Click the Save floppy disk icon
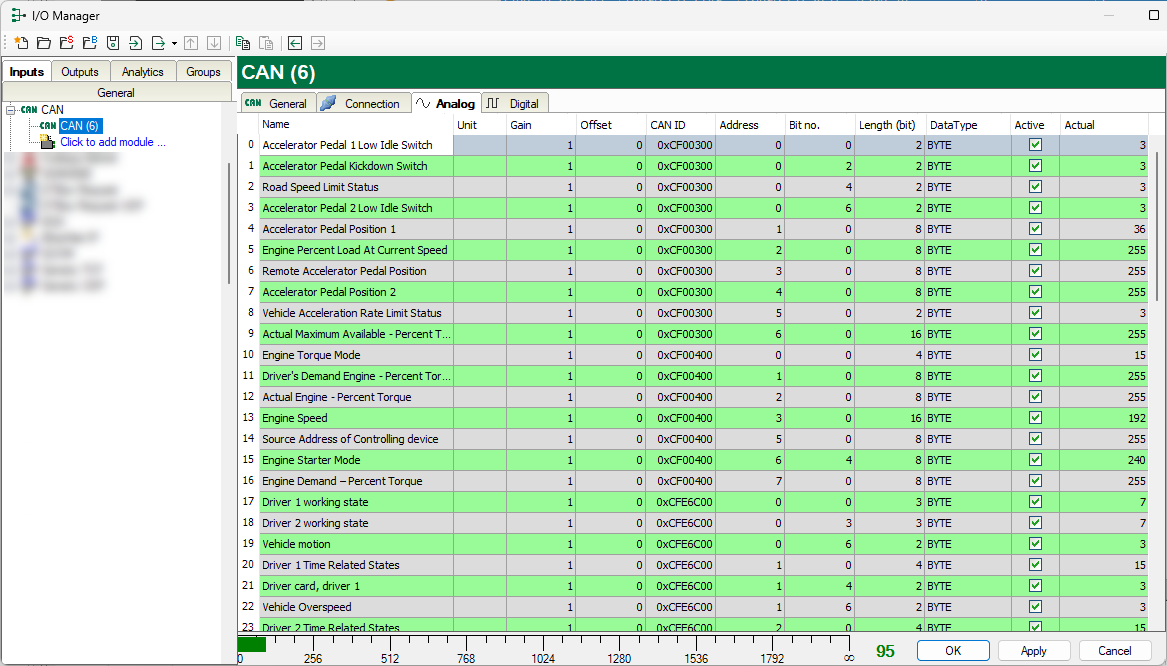This screenshot has width=1167, height=666. point(112,43)
